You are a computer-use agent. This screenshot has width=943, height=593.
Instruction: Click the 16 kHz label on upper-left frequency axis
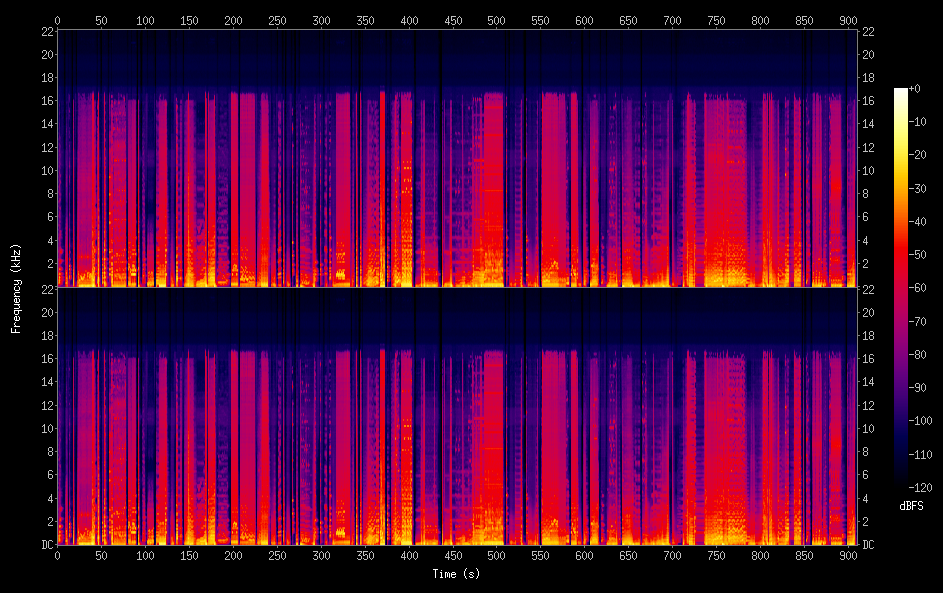coord(44,100)
